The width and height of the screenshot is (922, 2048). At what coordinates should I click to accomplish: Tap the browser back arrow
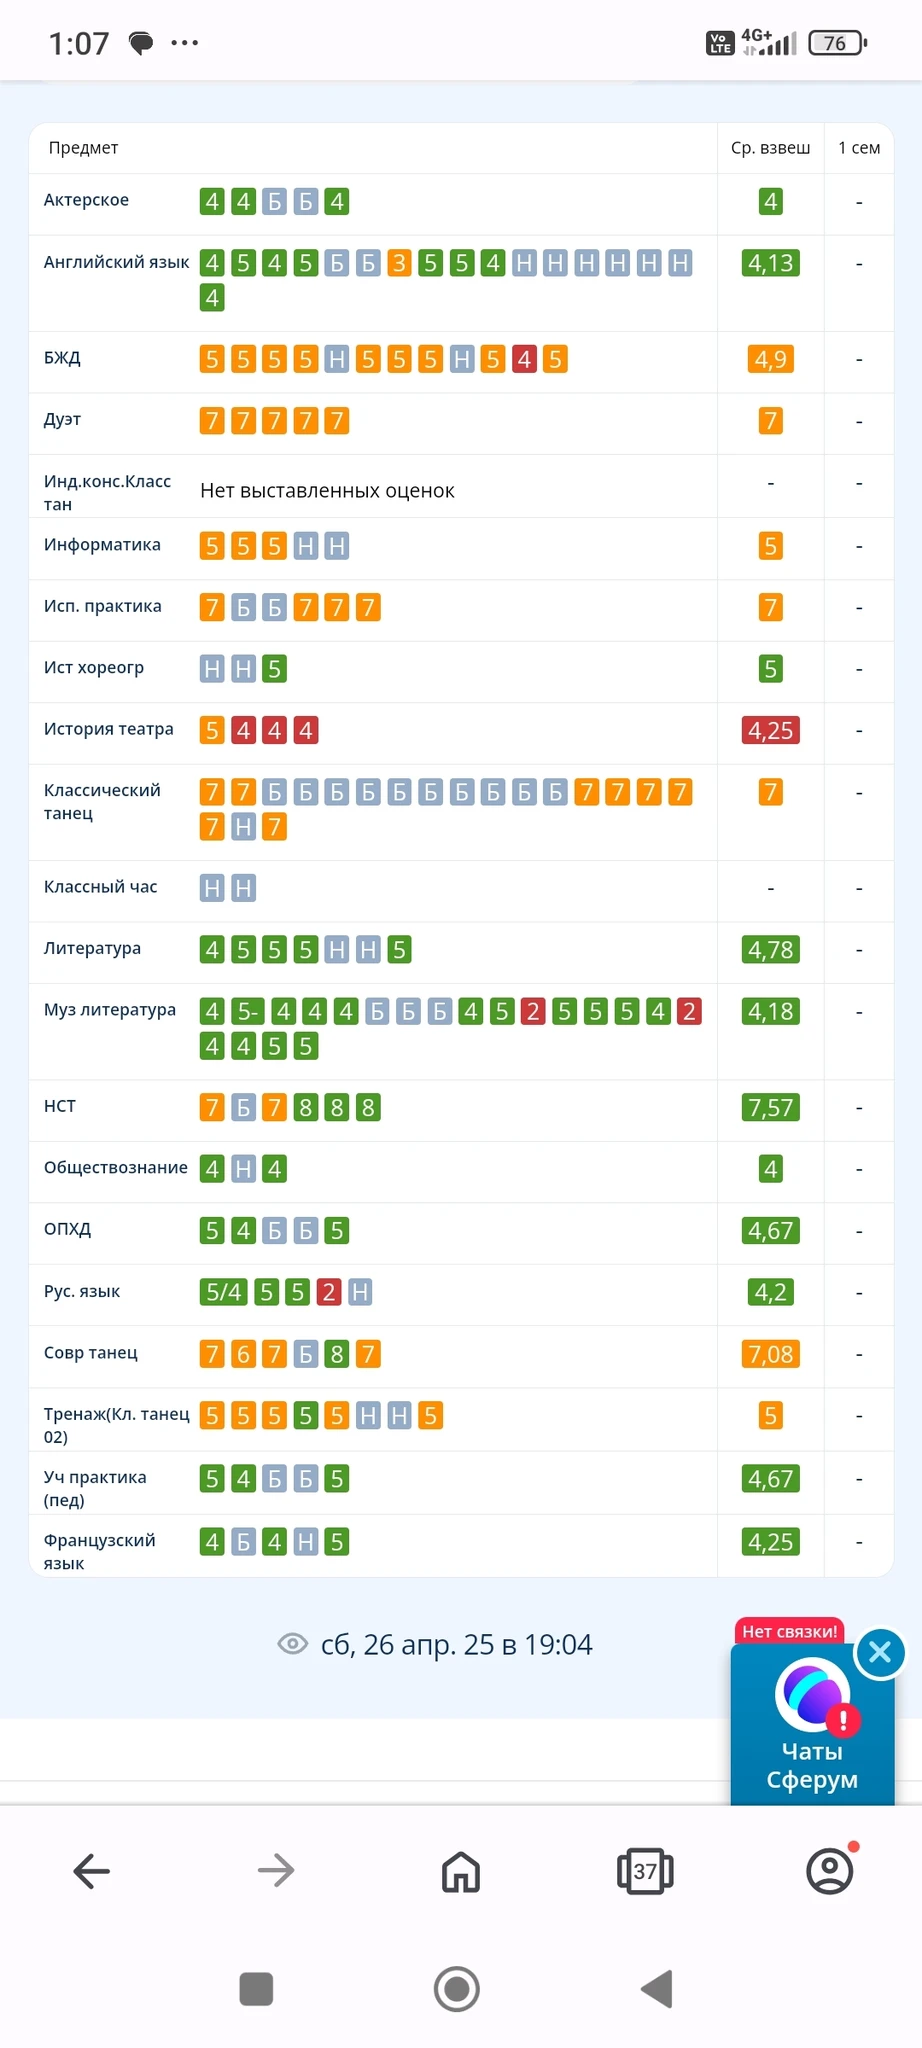(91, 1870)
